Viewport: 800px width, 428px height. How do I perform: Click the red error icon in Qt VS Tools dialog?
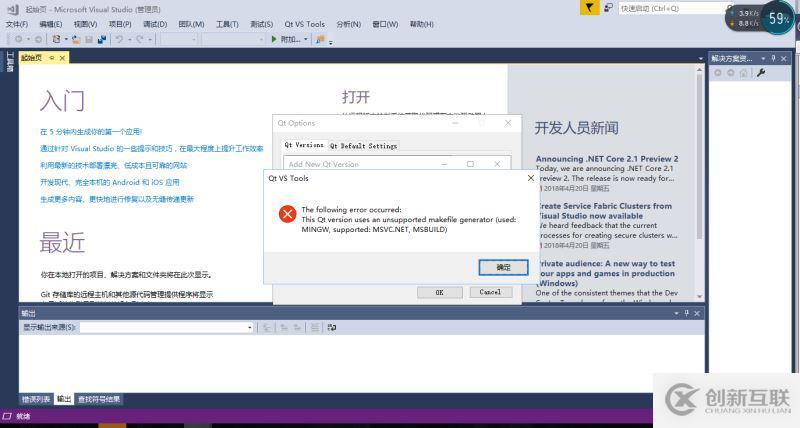(287, 214)
